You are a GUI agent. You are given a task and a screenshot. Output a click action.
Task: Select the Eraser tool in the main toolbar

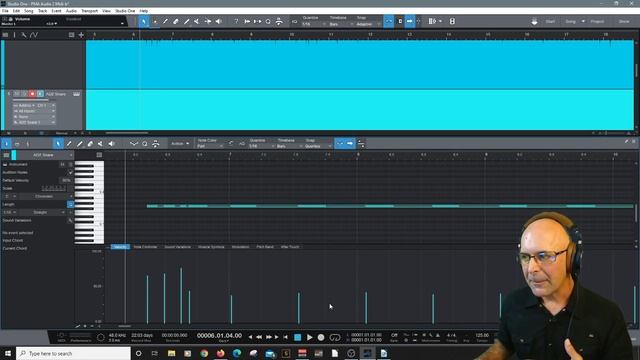tap(176, 21)
